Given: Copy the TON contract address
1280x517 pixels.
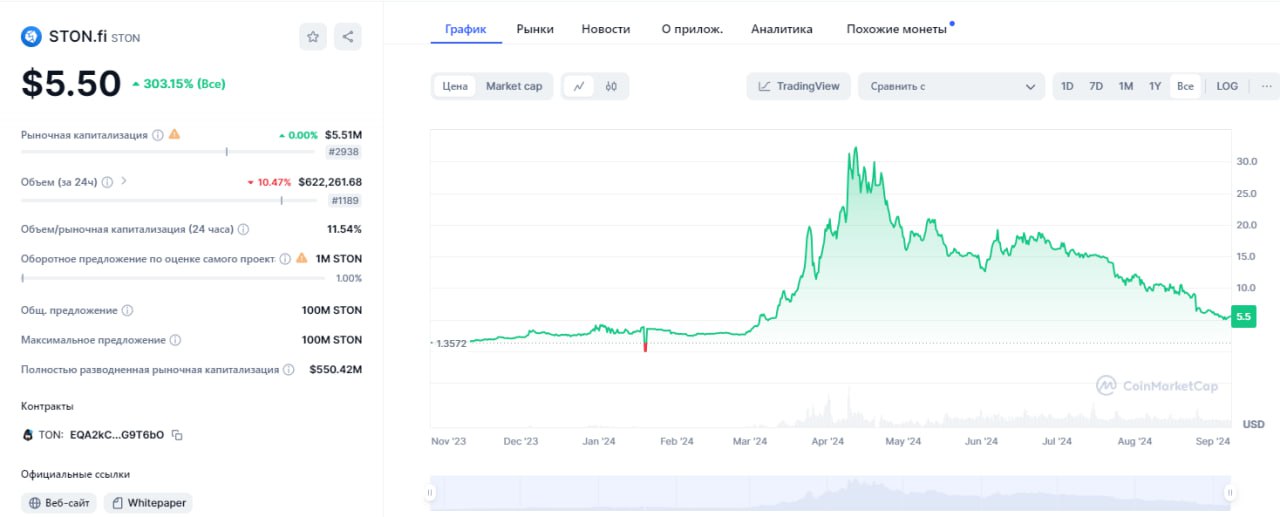Looking at the screenshot, I should coord(177,435).
